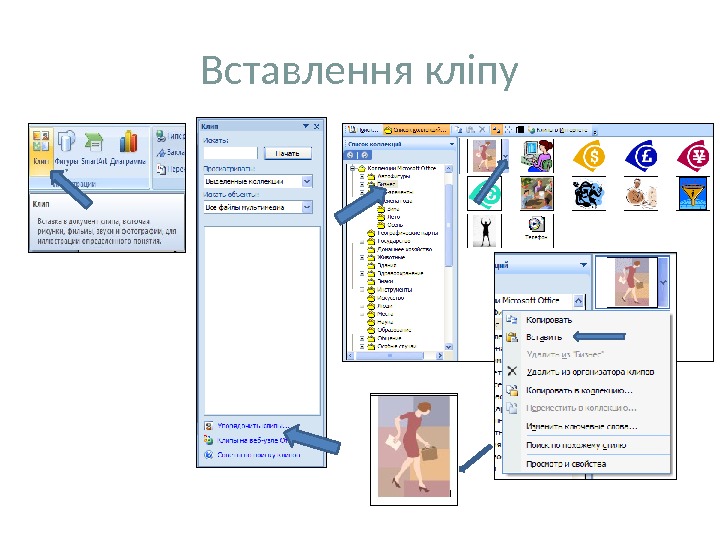Open the Выделенные коллекции dropdown

coord(307,181)
